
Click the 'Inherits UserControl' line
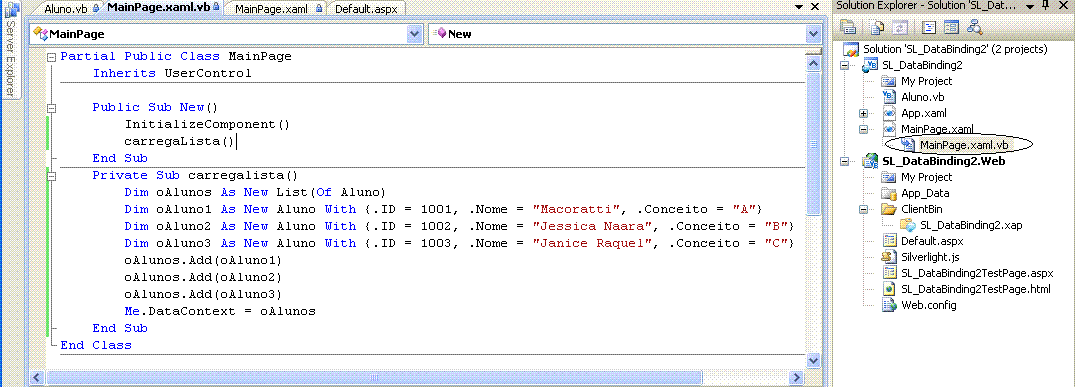(x=173, y=73)
